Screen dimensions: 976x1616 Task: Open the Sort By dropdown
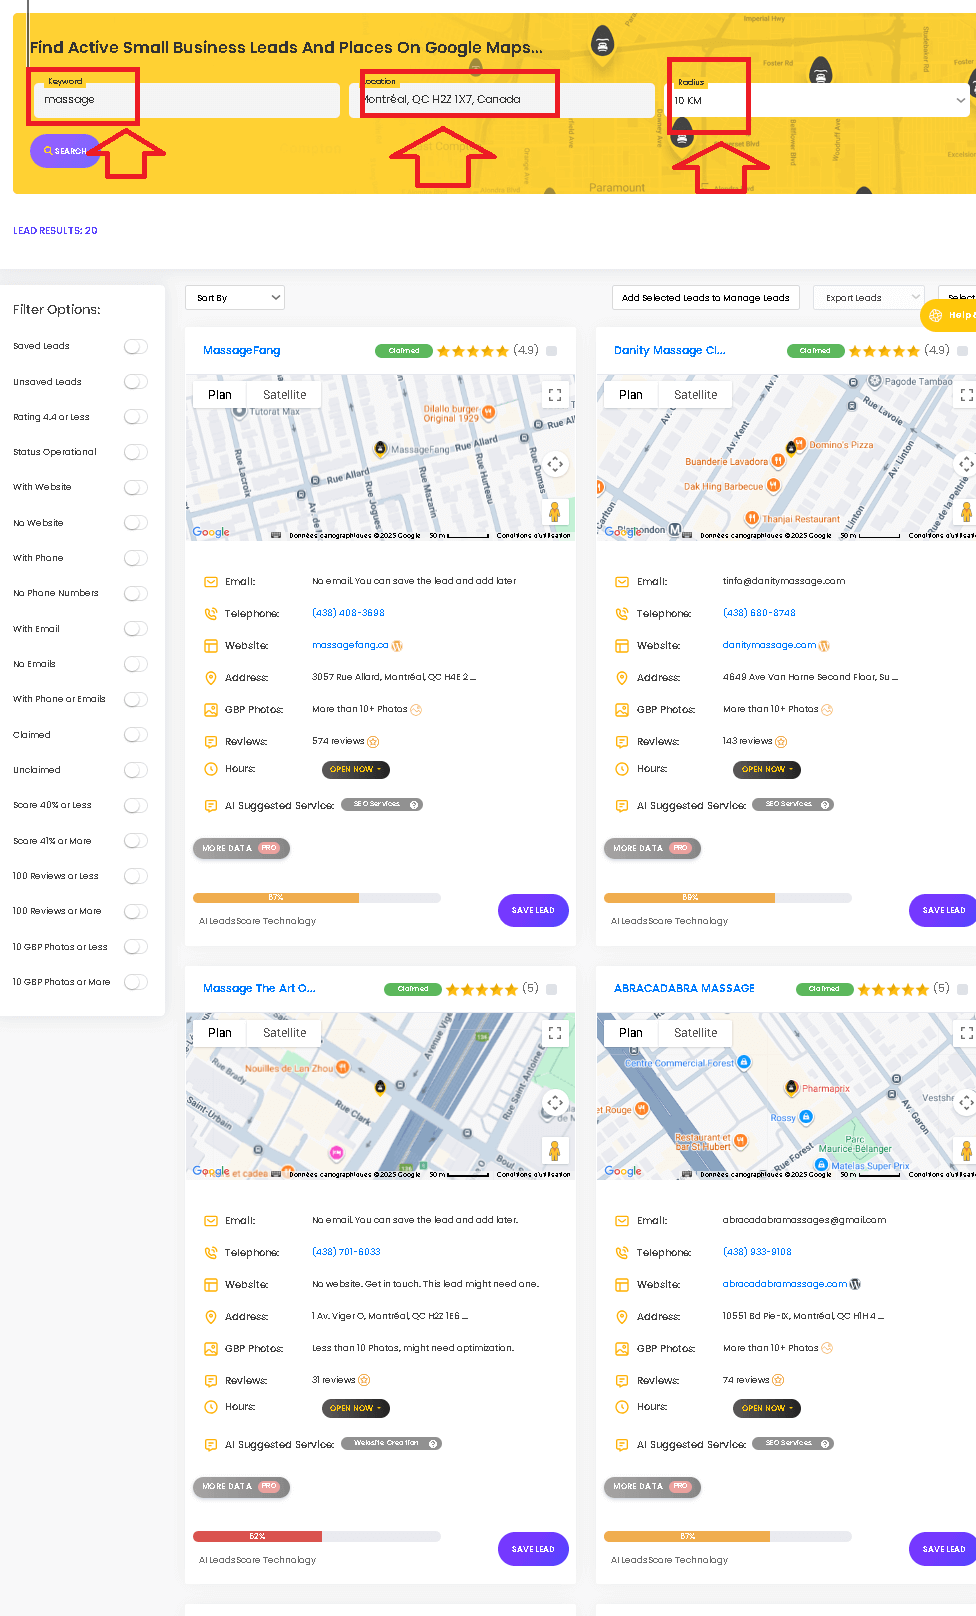pyautogui.click(x=235, y=297)
